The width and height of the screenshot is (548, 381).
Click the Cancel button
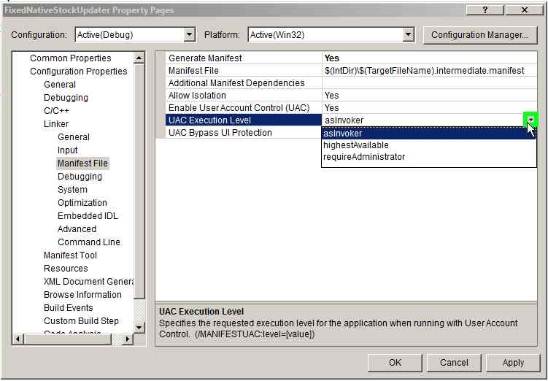[x=454, y=362]
